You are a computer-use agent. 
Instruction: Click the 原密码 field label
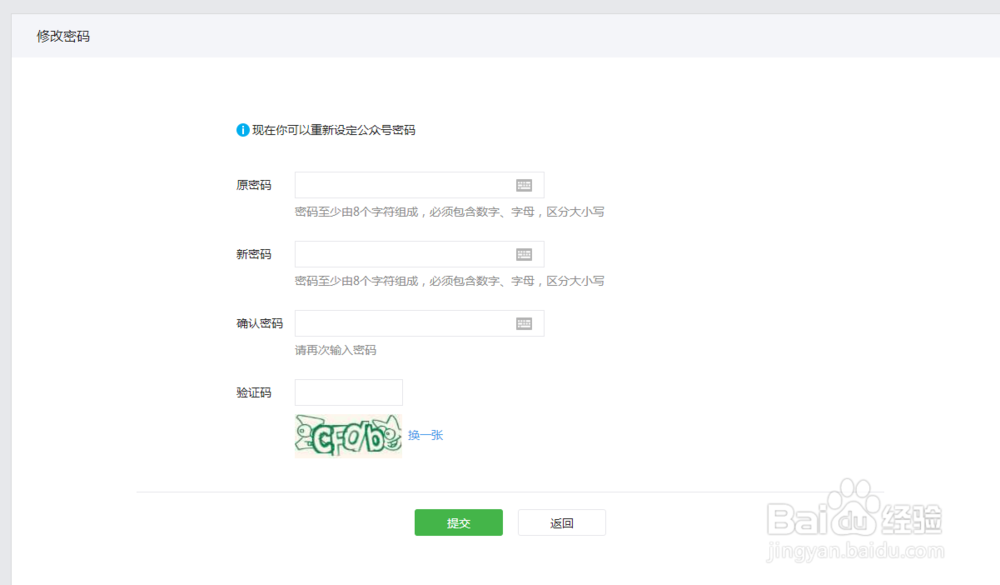coord(253,184)
